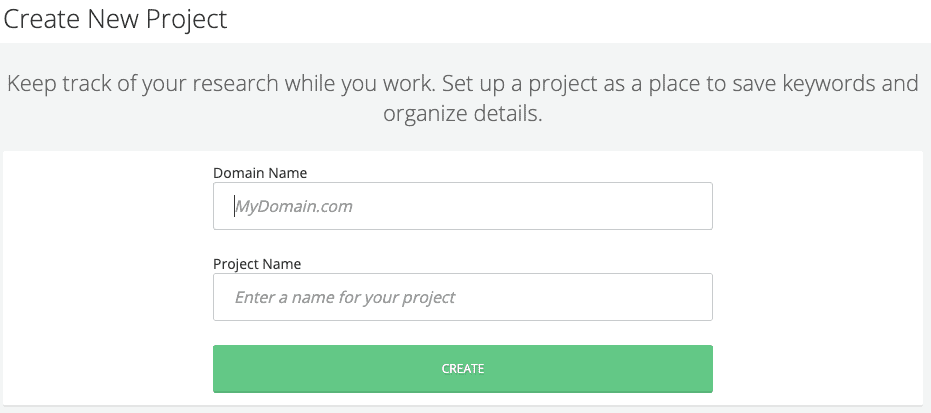Click the word "Project" in the heading
The width and height of the screenshot is (931, 413).
[x=187, y=19]
